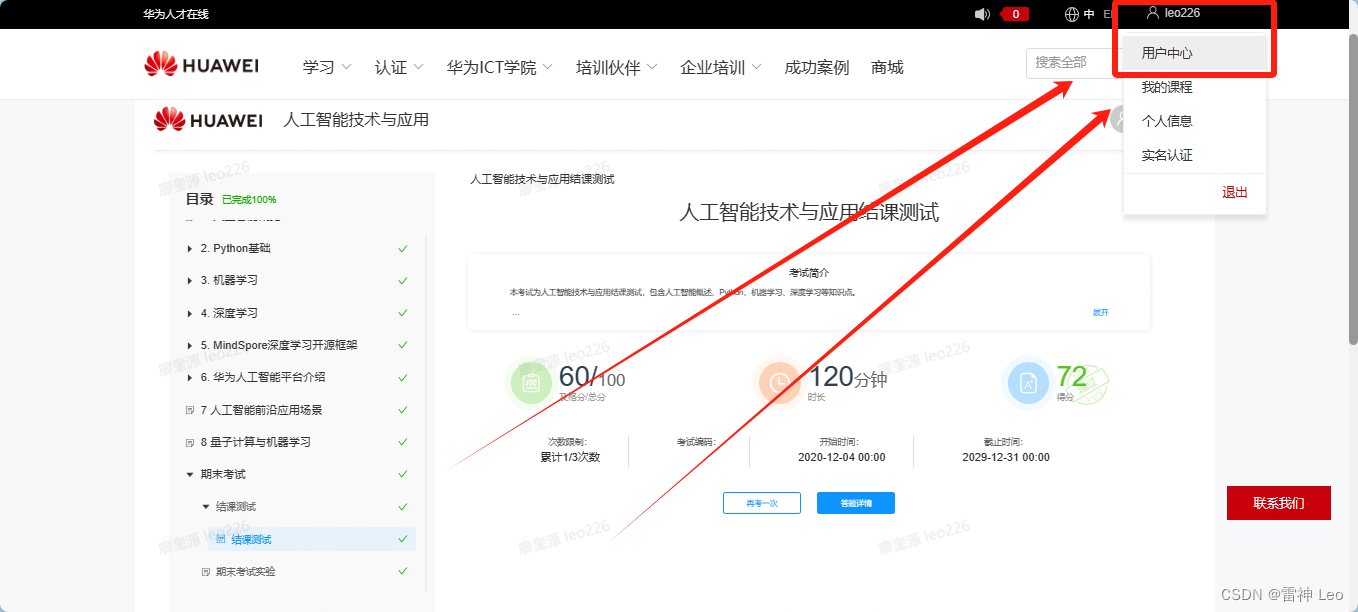Choose 退出 to log out
Screen dimensions: 1358x612
pos(1234,192)
